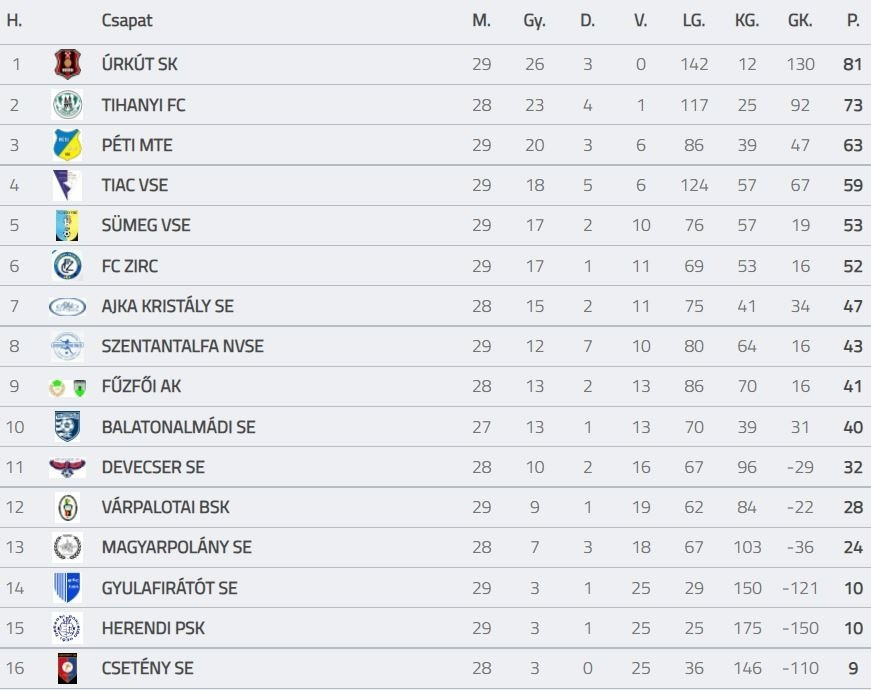Click the Csetény SE club crest
Image resolution: width=871 pixels, height=690 pixels.
[67, 668]
